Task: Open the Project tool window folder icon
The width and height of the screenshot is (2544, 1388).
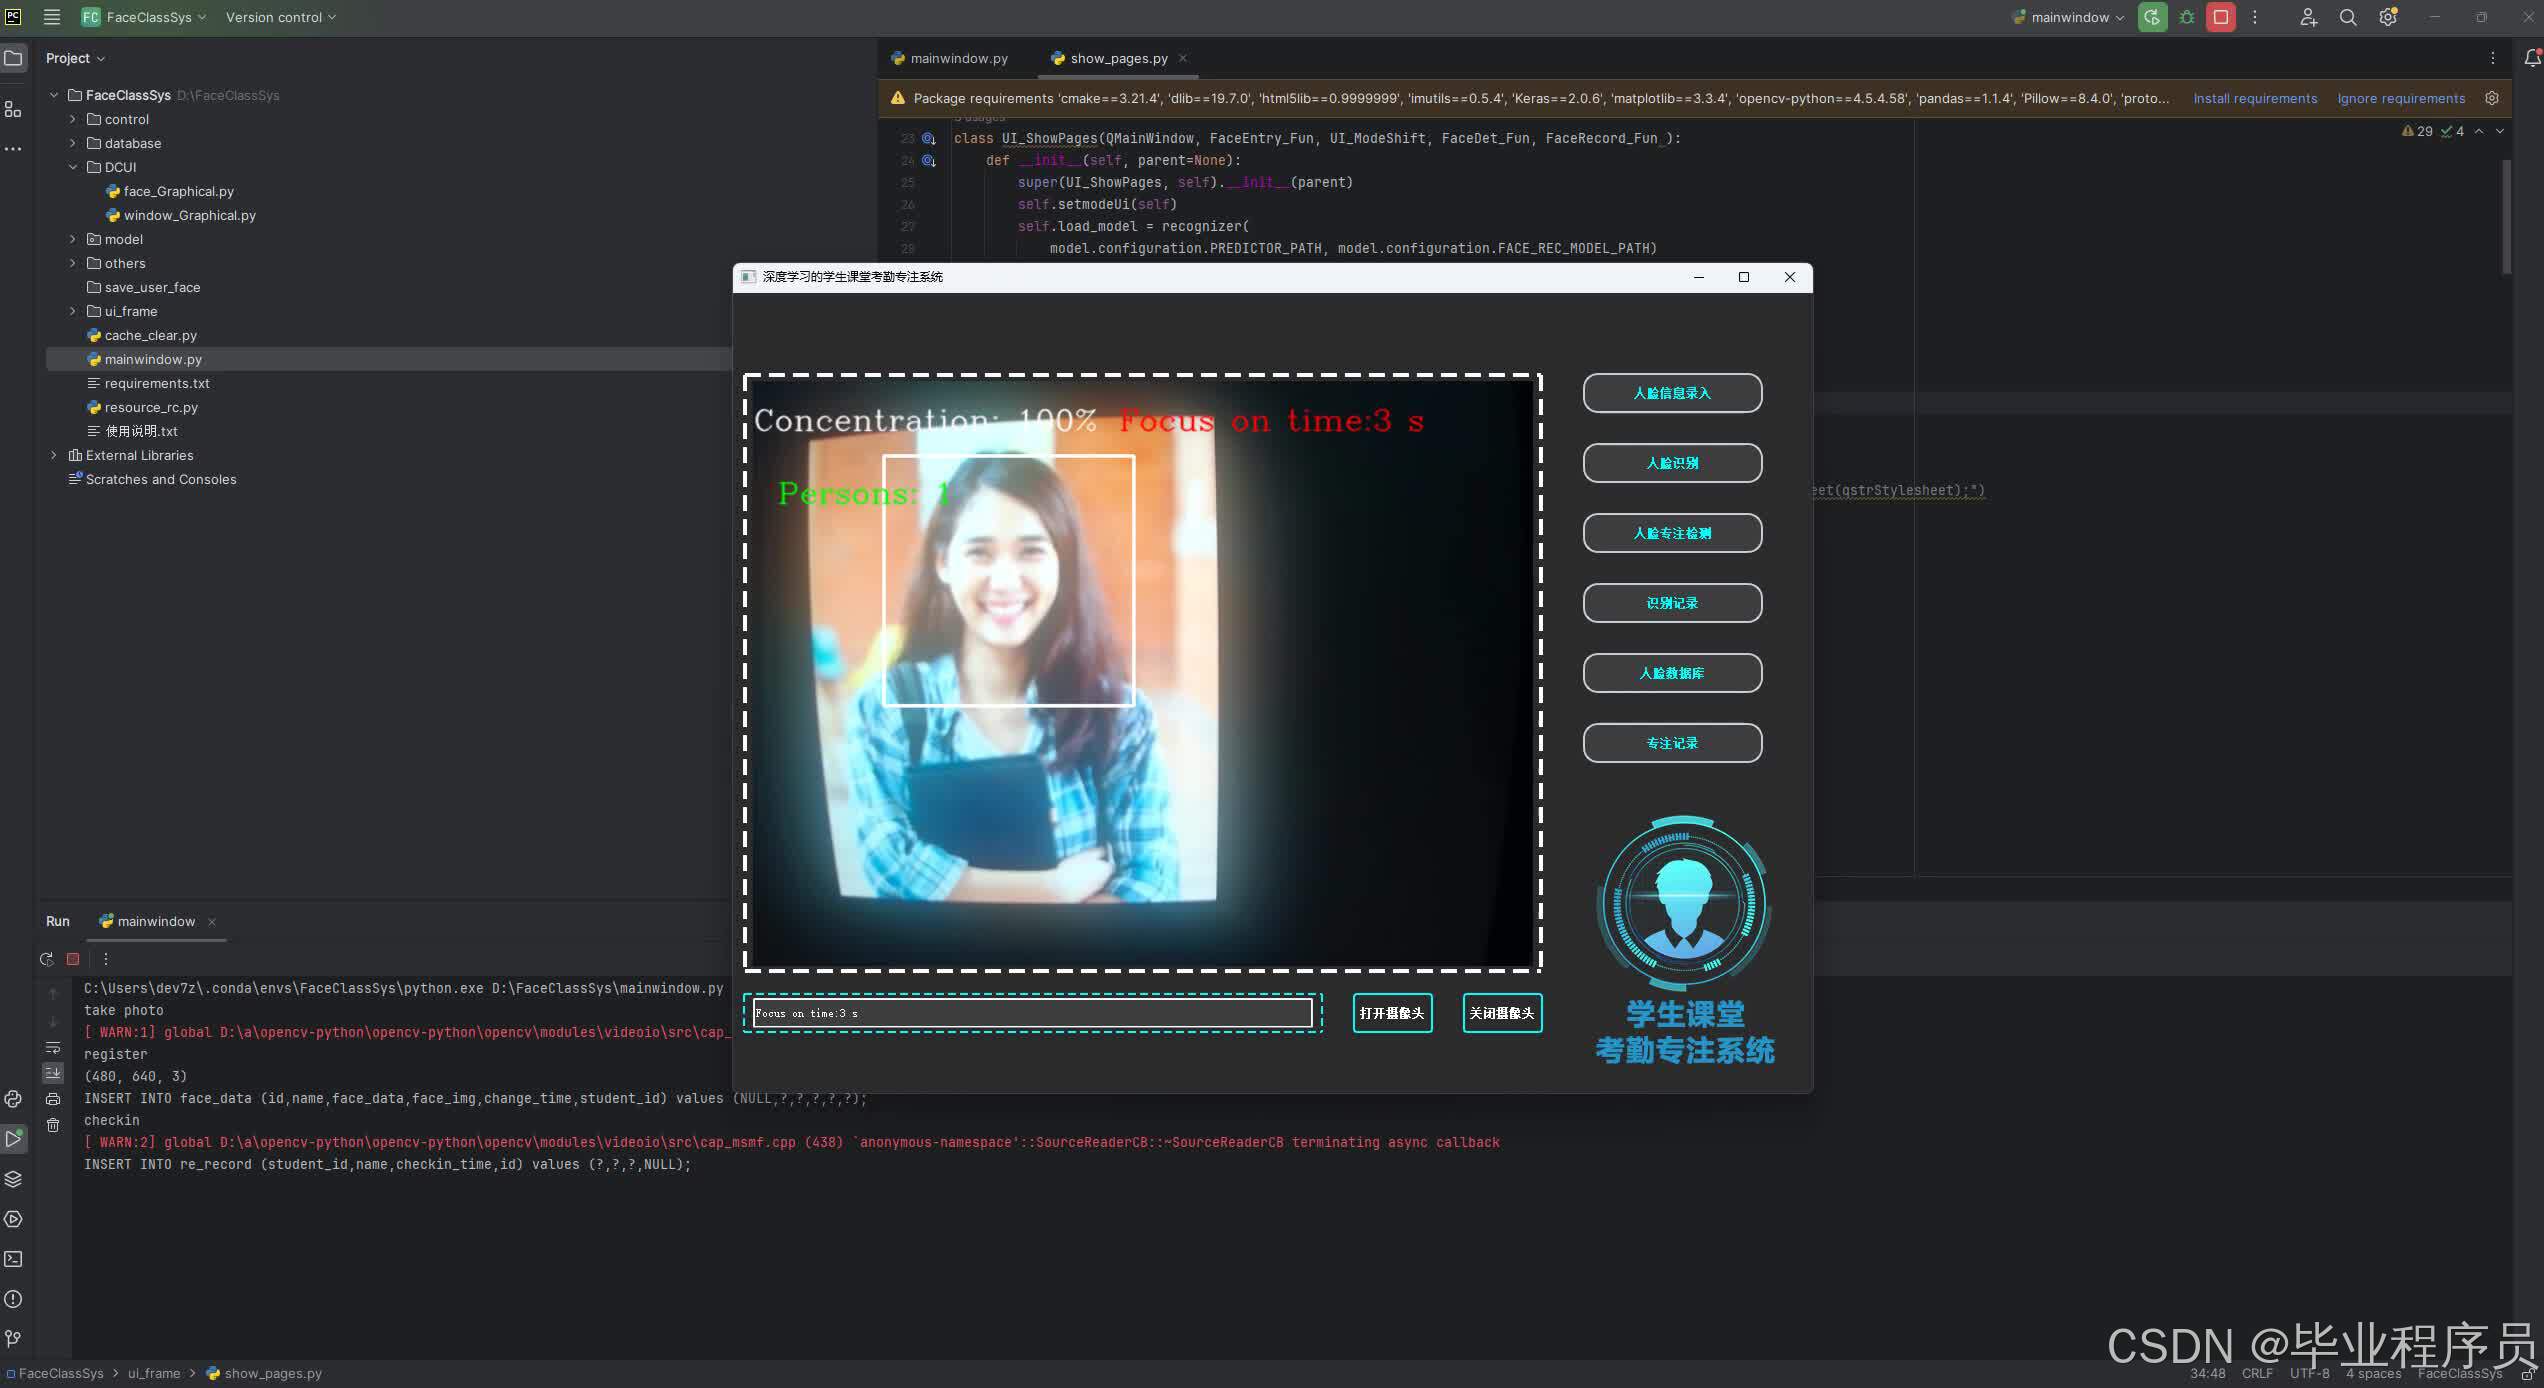Action: (13, 58)
